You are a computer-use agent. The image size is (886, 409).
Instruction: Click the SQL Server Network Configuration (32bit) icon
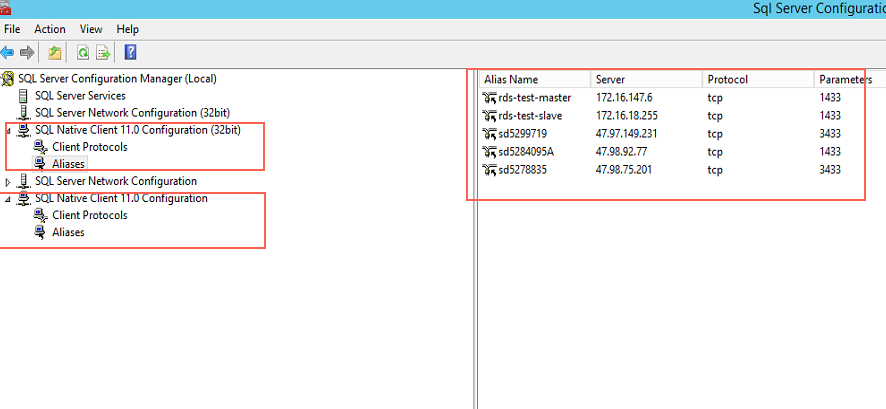pos(24,113)
